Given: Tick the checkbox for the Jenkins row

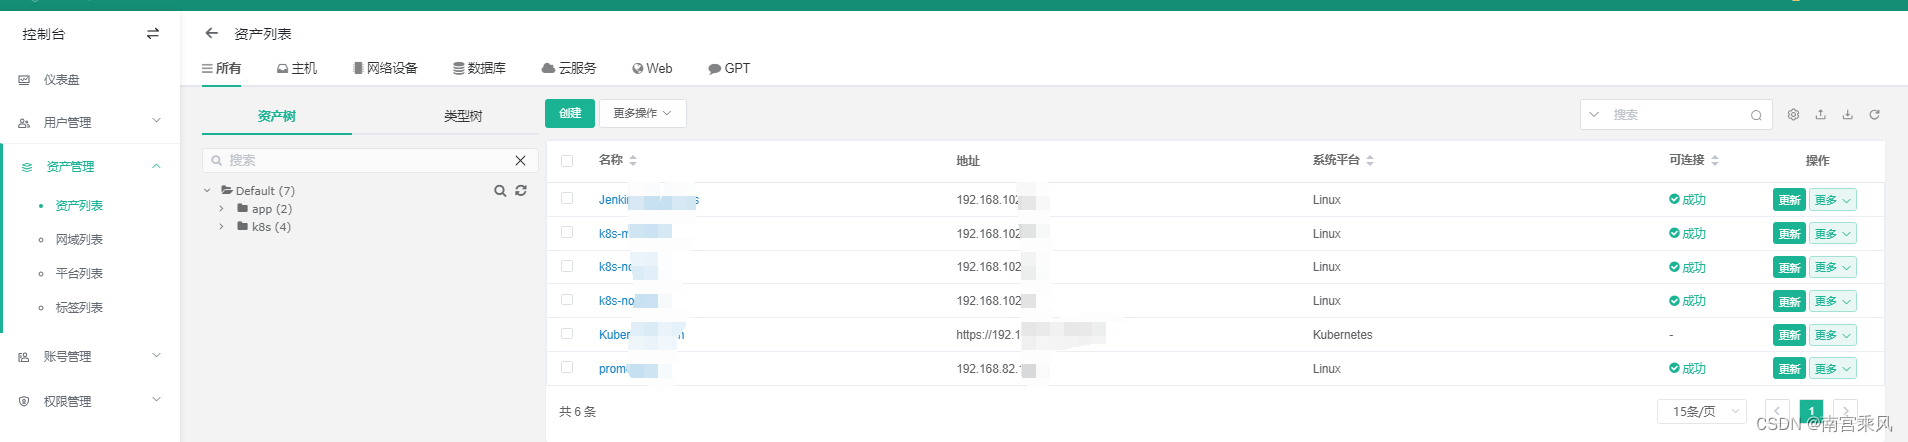Looking at the screenshot, I should 567,198.
